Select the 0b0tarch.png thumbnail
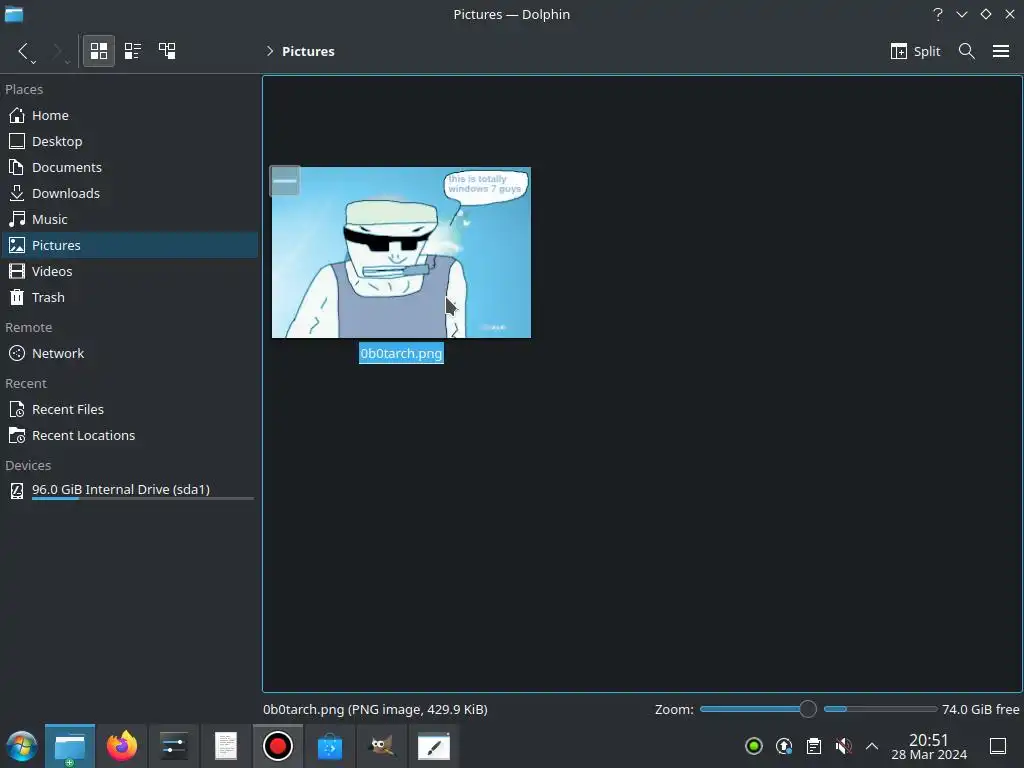The image size is (1024, 768). pos(401,253)
